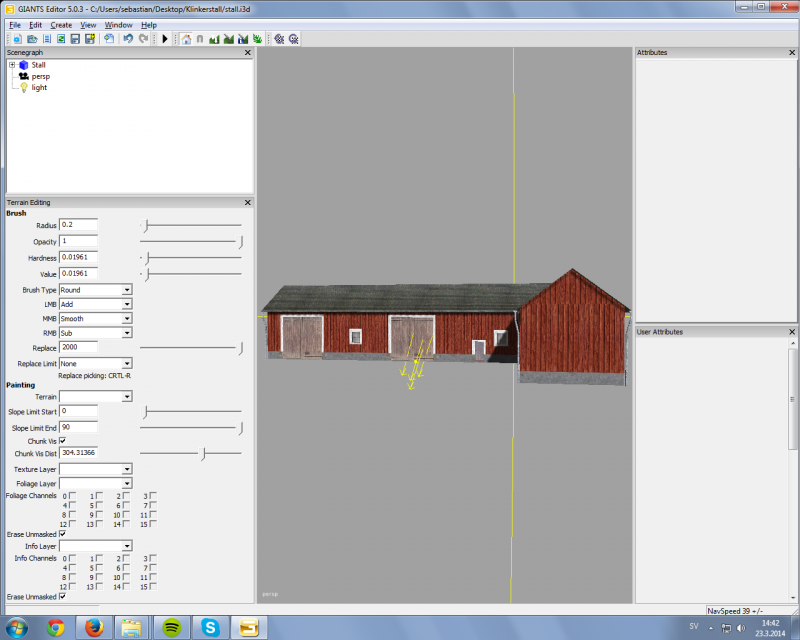Click the black Play triangle icon
The image size is (800, 640).
(165, 39)
